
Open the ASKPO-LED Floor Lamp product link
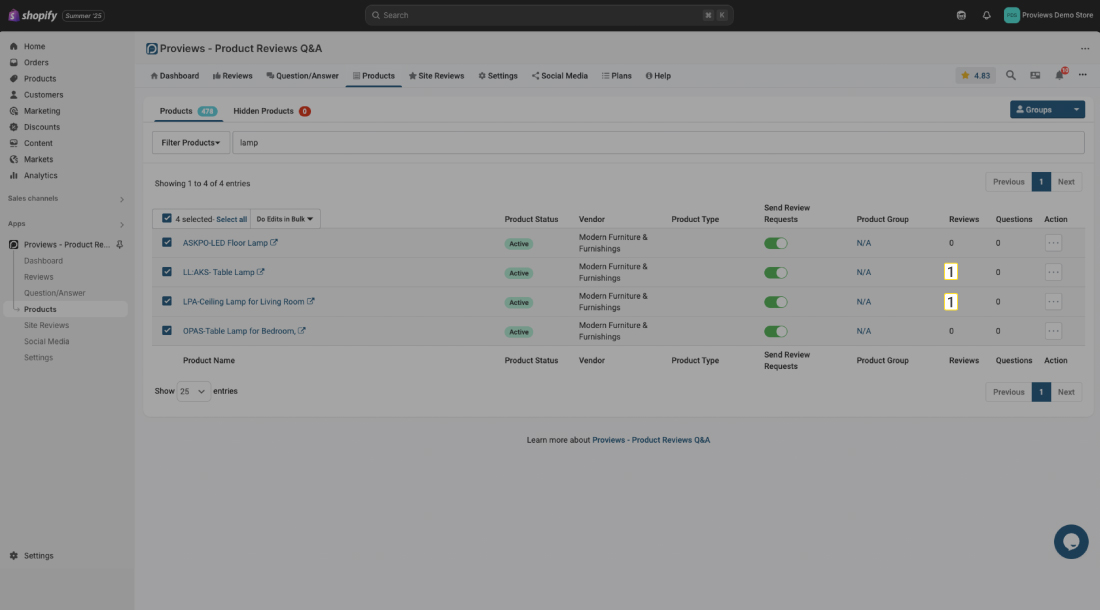(225, 243)
